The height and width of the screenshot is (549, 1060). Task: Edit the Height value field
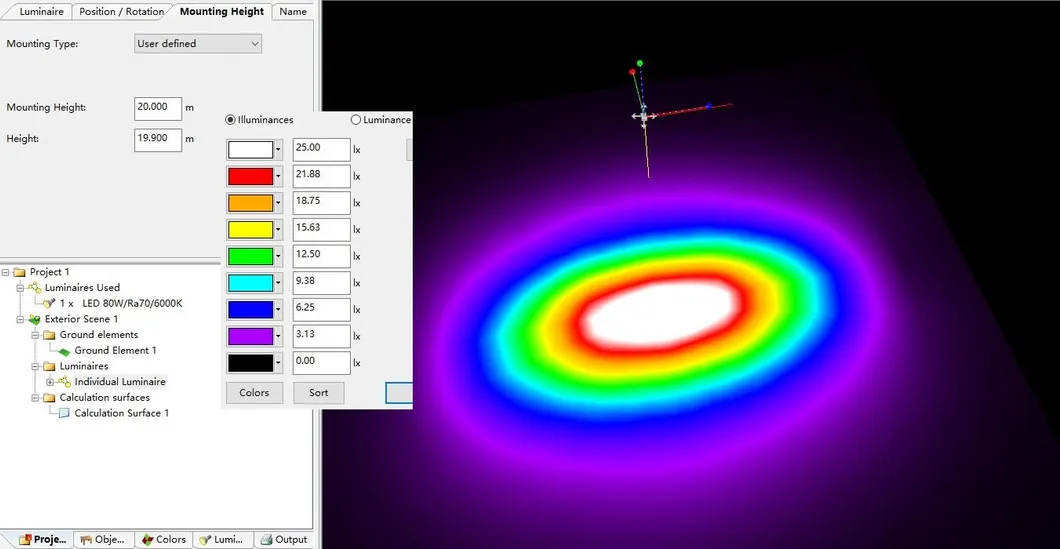click(158, 139)
